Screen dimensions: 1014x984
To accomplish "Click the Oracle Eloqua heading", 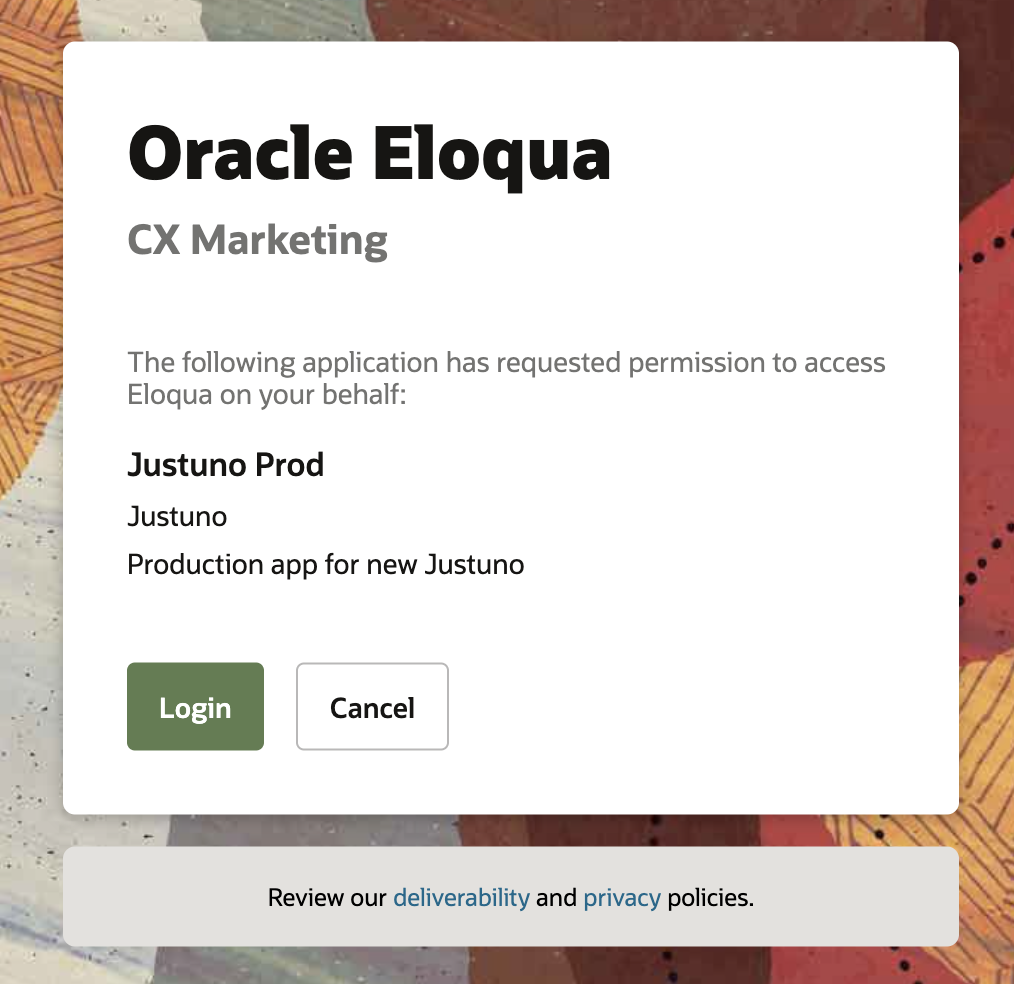I will pos(369,155).
